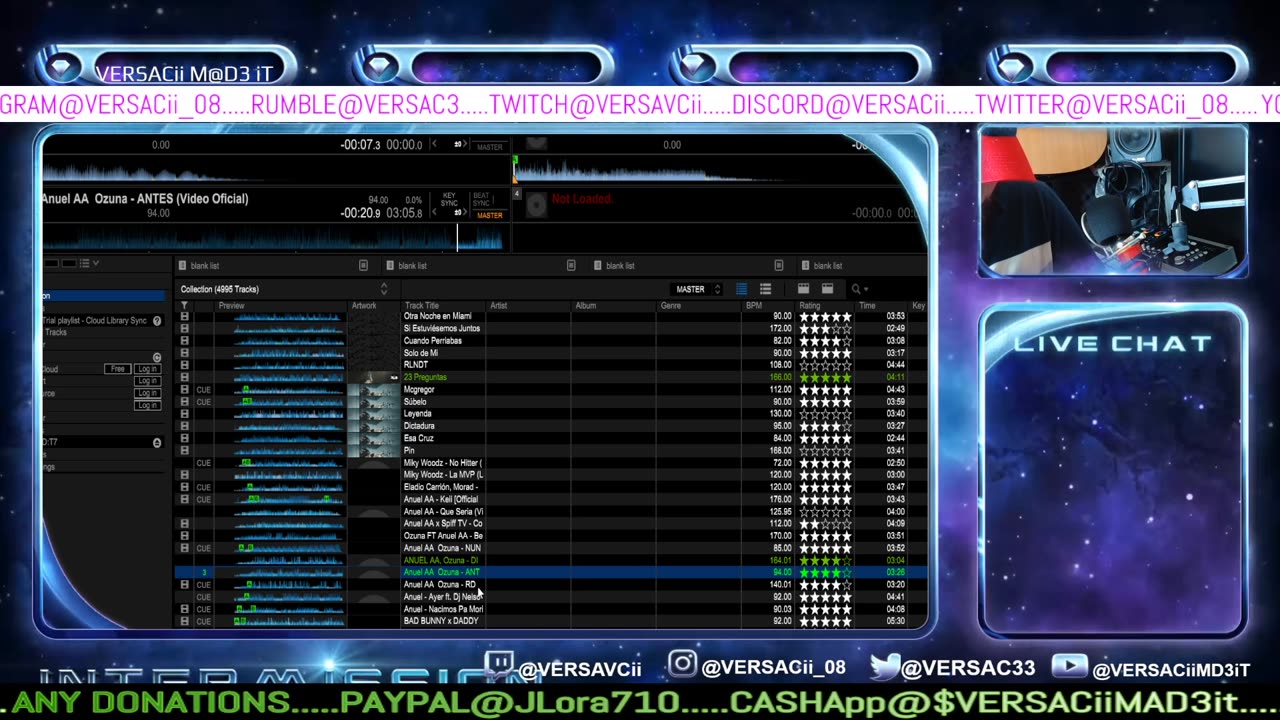Viewport: 1280px width, 720px height.
Task: Toggle KEY SYNC on the ANTES deck
Action: 449,200
